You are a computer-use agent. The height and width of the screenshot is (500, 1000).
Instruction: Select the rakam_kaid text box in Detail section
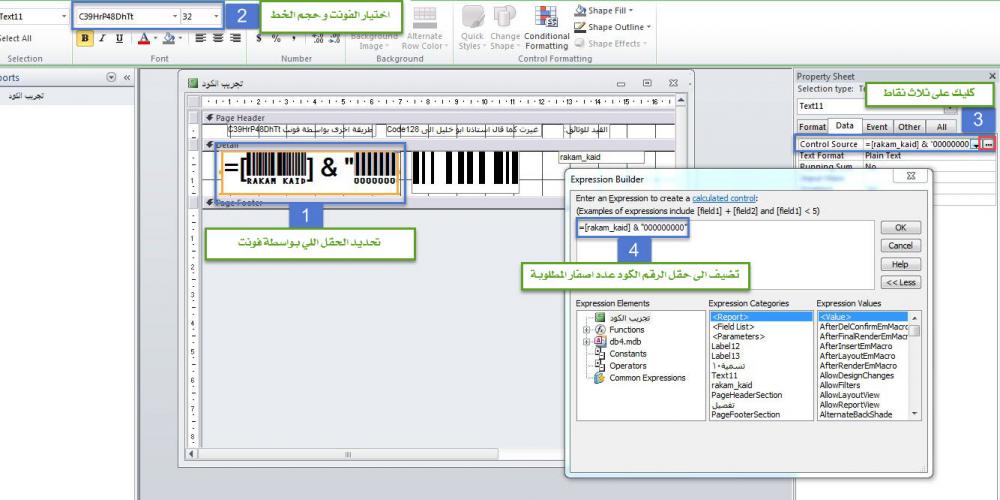pos(601,157)
